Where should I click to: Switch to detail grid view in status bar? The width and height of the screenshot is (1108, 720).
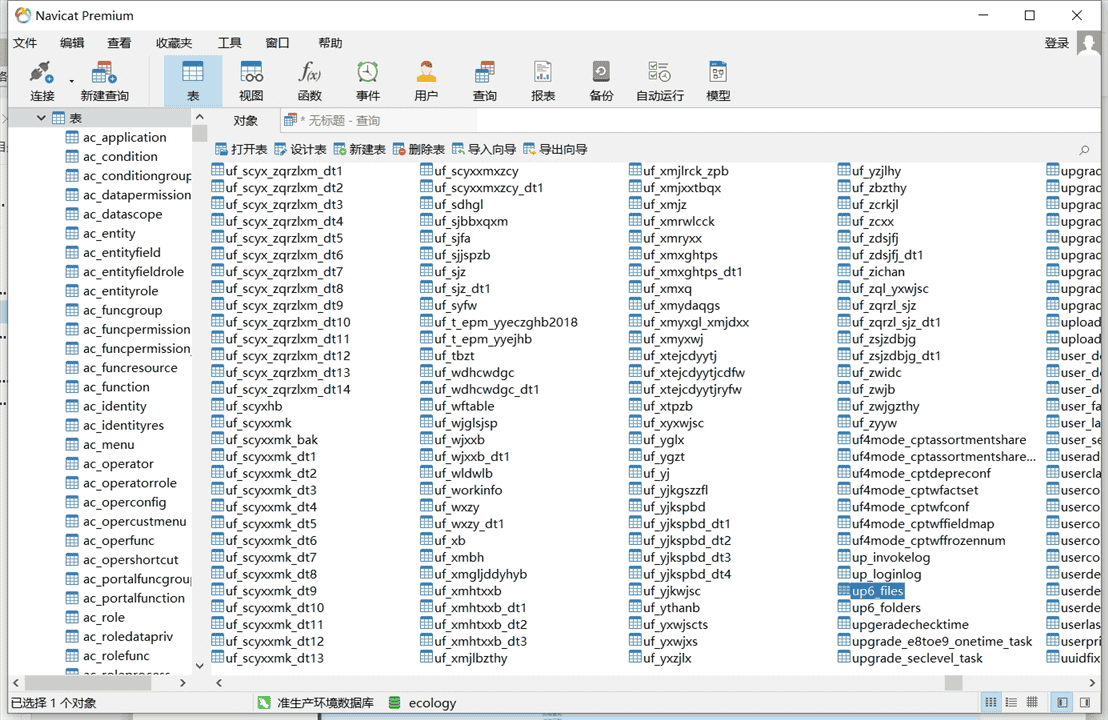(x=1032, y=703)
